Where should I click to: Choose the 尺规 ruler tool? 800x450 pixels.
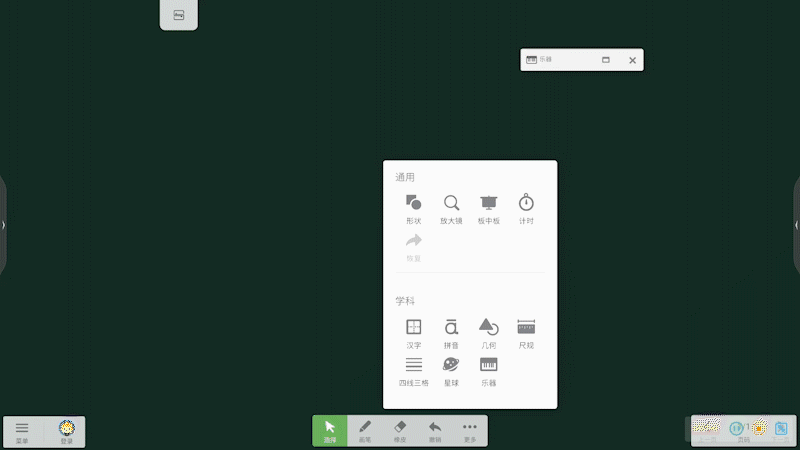pos(526,332)
